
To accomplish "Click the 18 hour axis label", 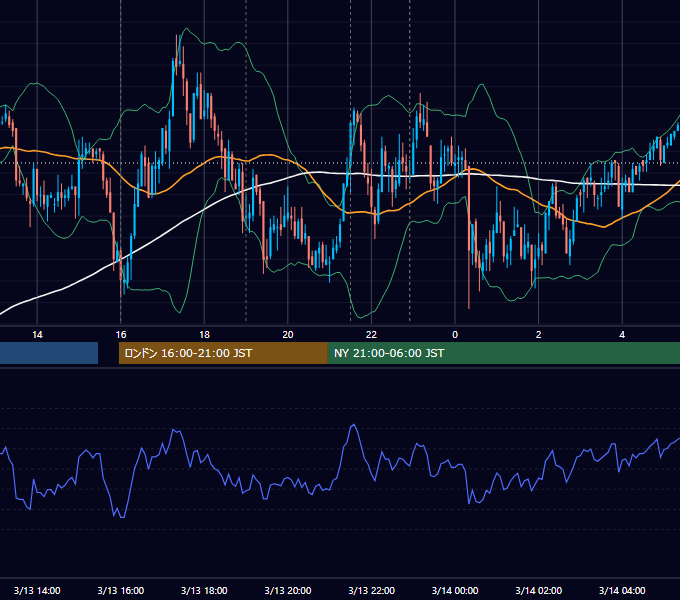I will (204, 335).
